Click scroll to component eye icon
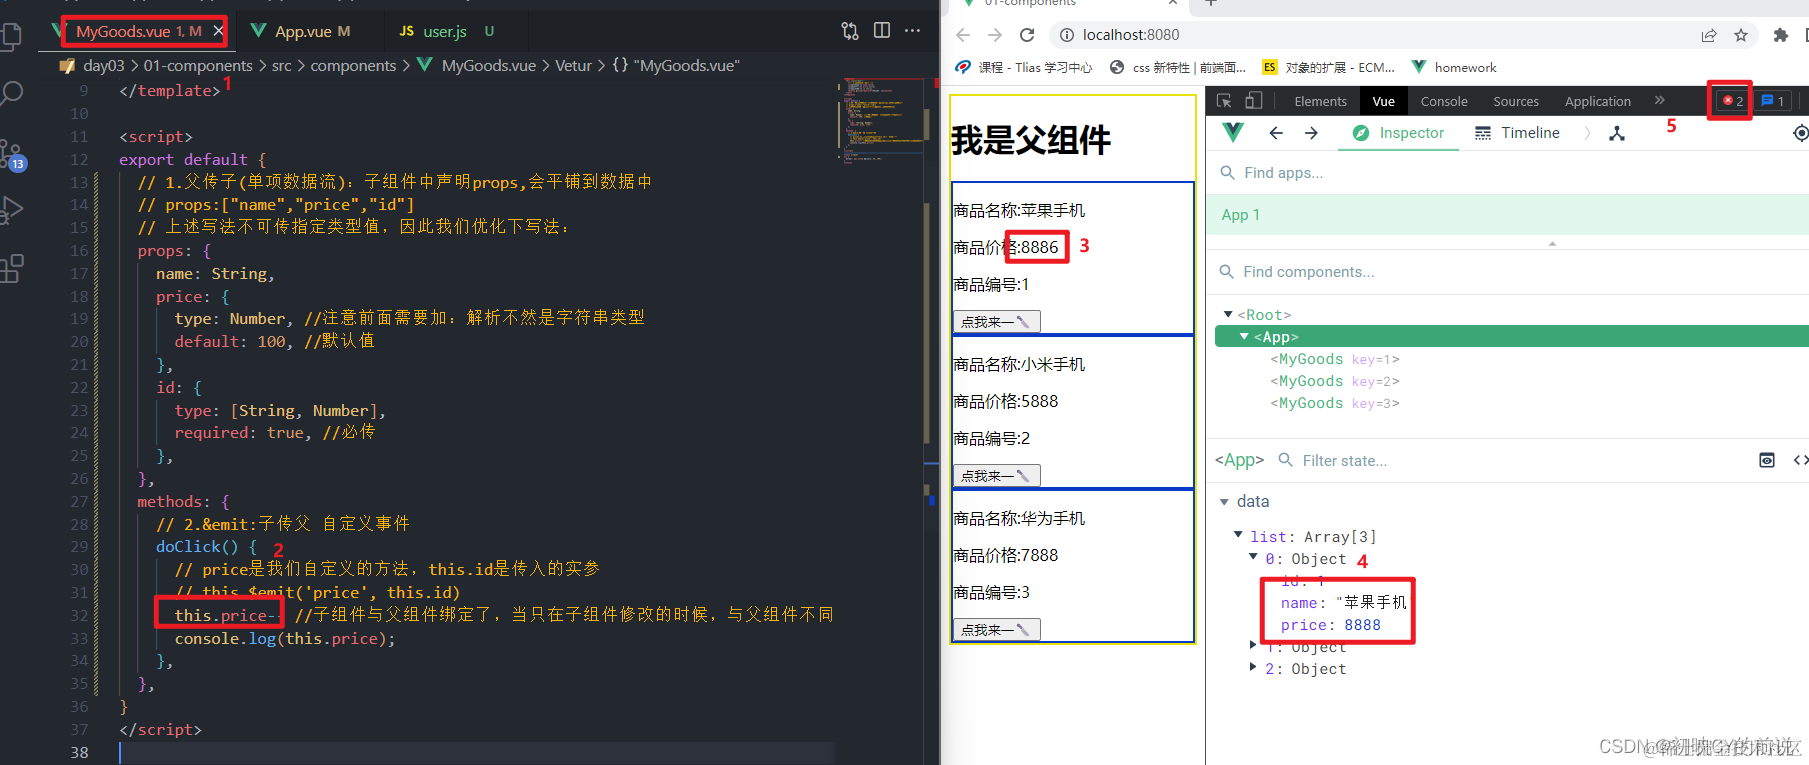The height and width of the screenshot is (765, 1809). (1767, 460)
